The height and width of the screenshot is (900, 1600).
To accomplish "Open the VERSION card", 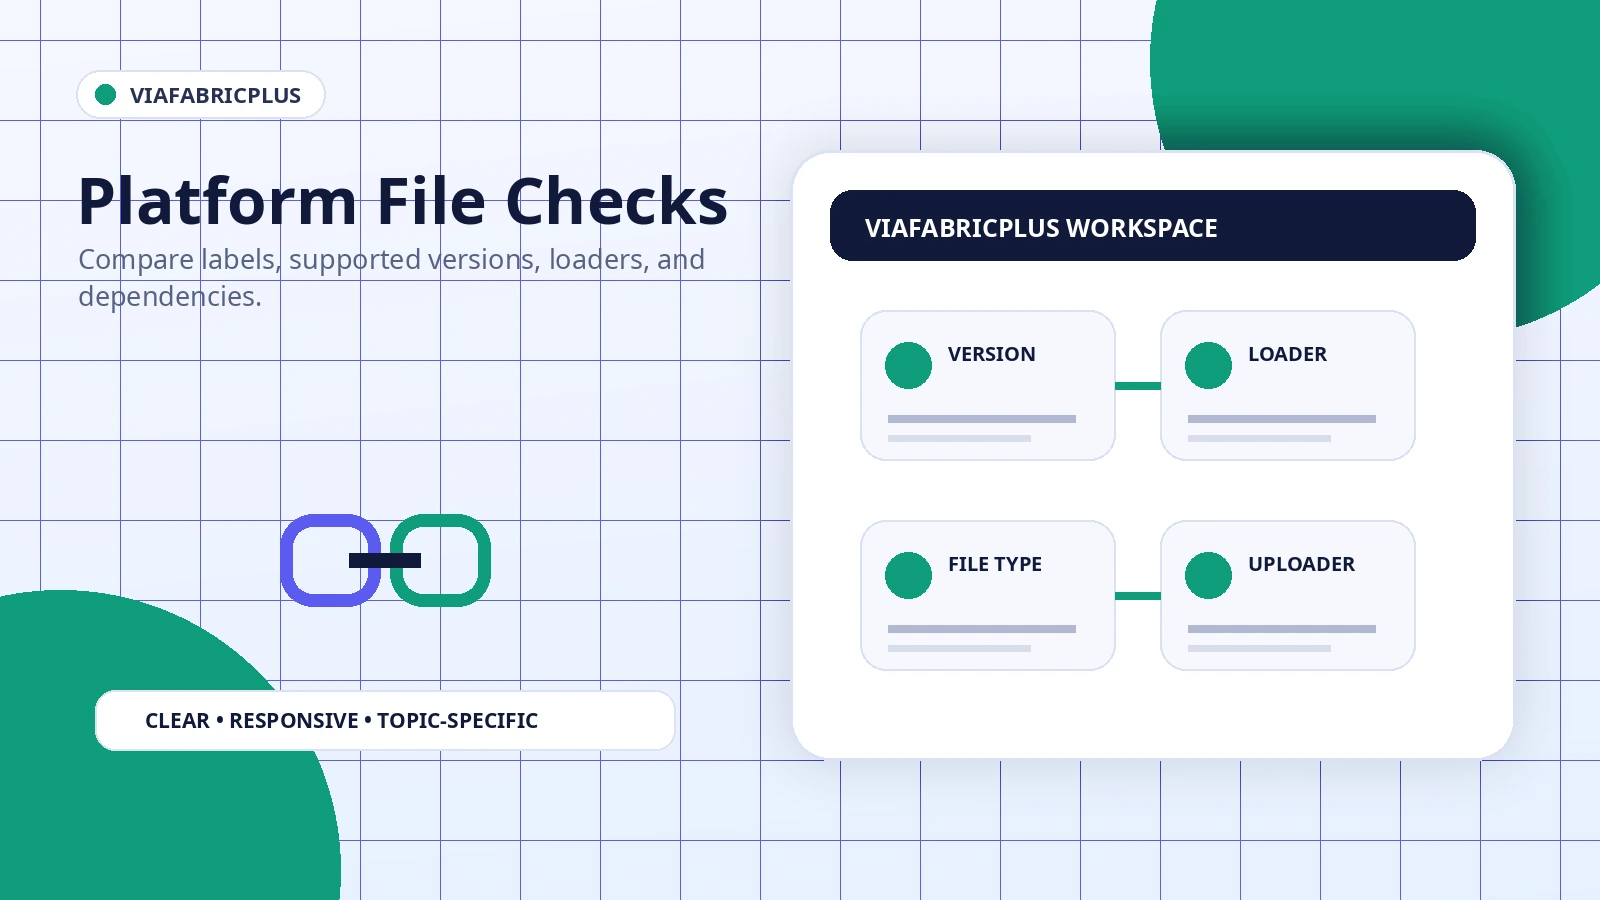I will point(988,385).
